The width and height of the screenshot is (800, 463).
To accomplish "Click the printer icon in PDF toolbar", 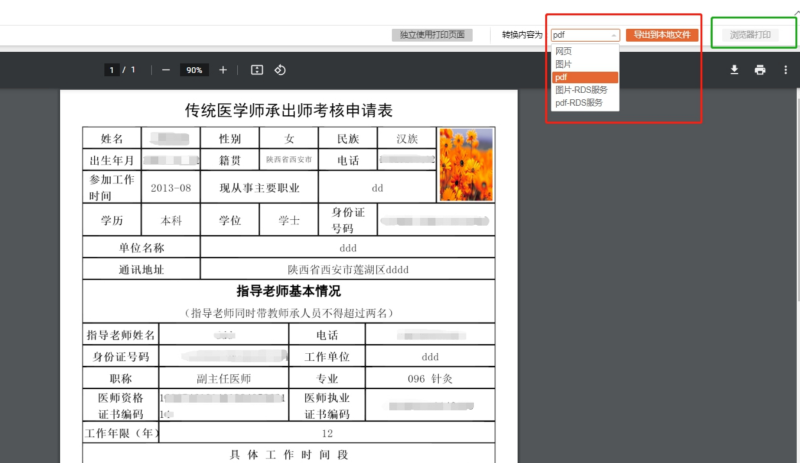I will pos(760,70).
